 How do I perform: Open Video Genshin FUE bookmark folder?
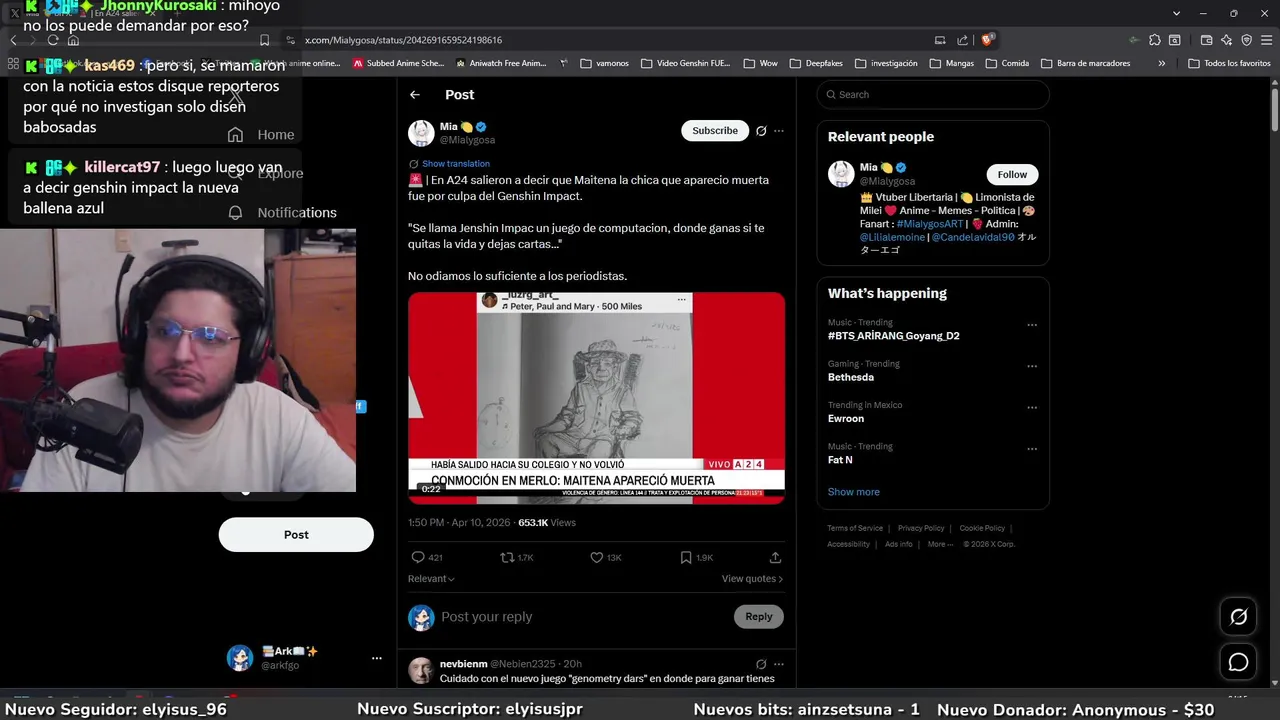(x=686, y=63)
